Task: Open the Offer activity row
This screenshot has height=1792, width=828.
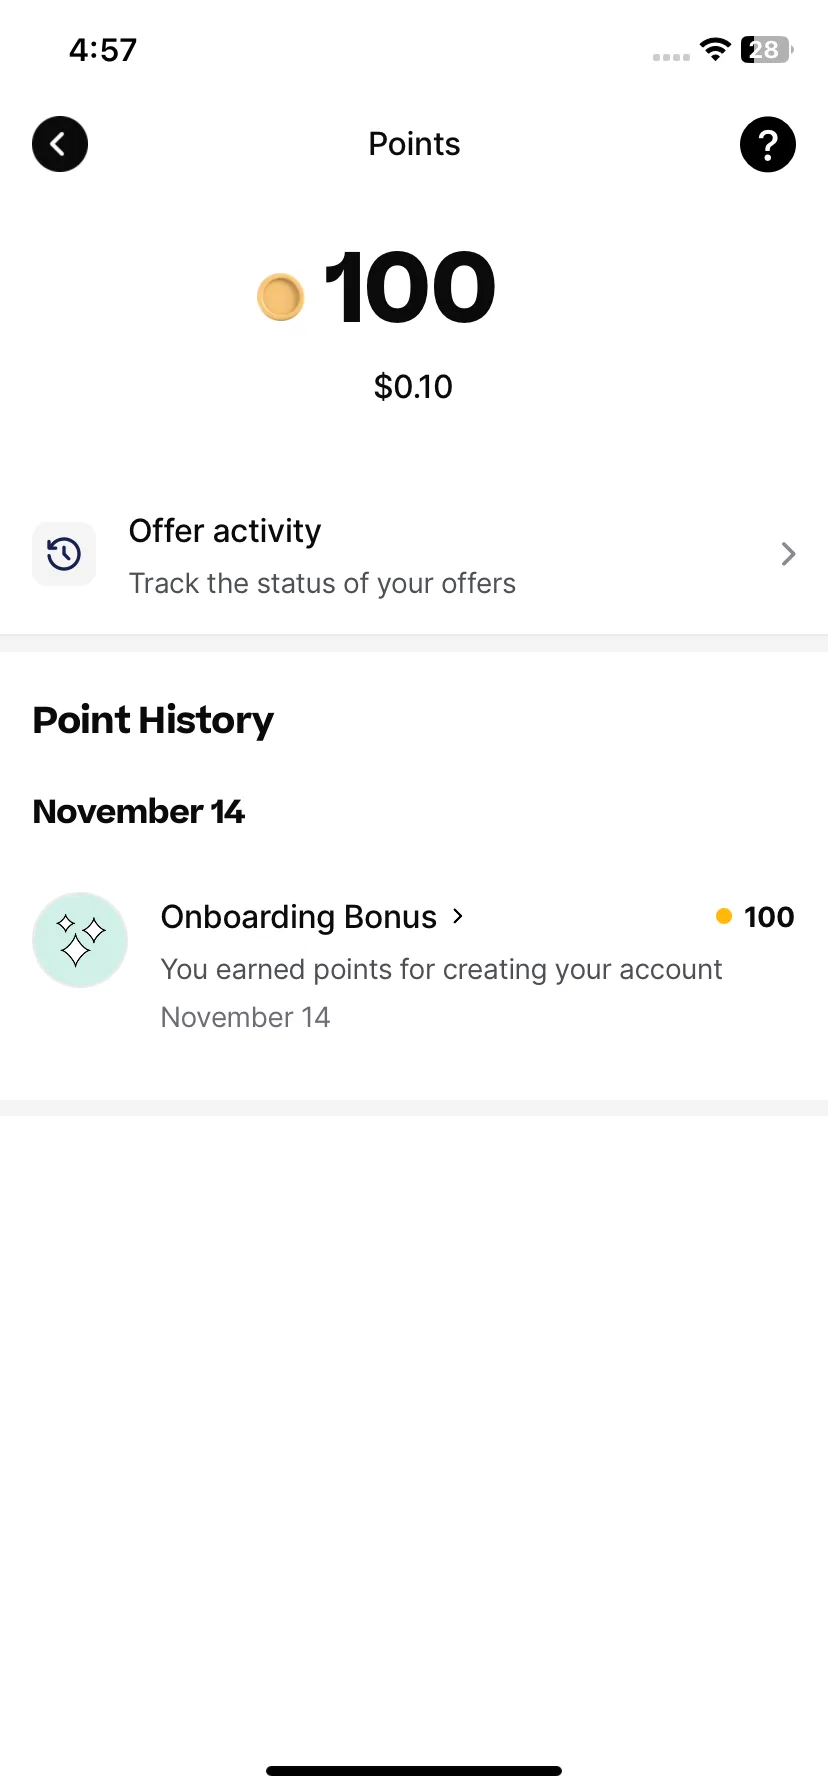Action: point(414,554)
